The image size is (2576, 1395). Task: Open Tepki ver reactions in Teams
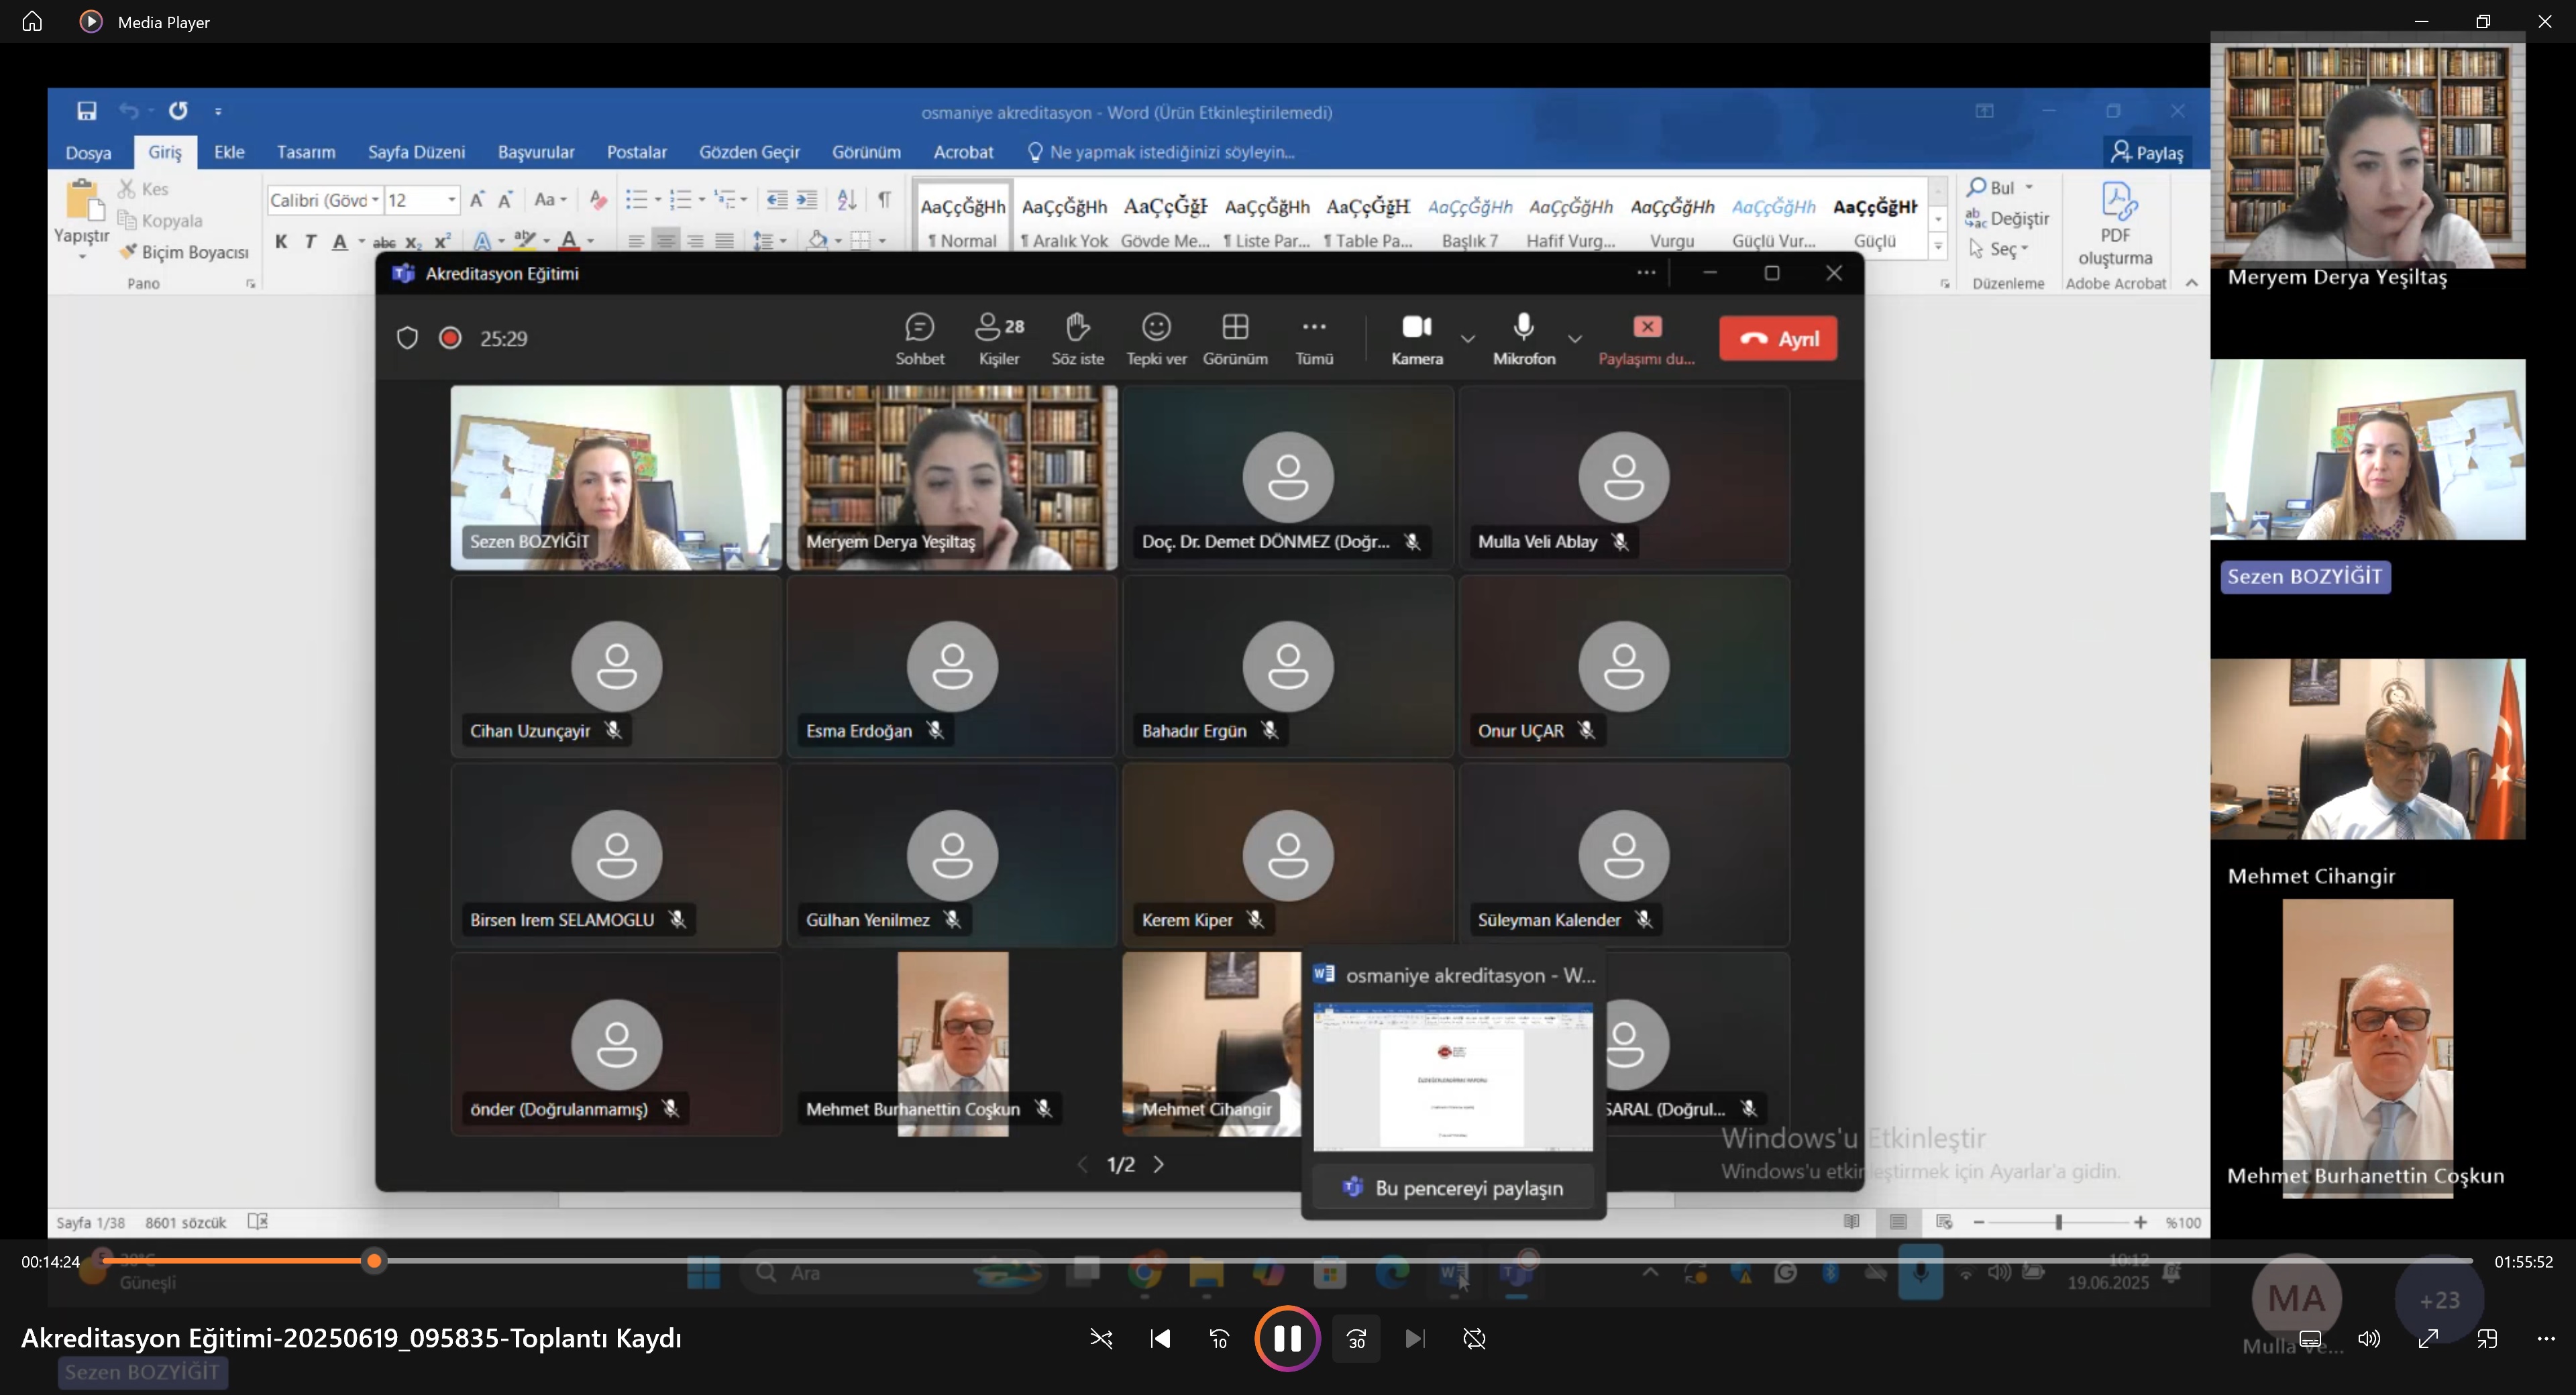click(x=1156, y=339)
